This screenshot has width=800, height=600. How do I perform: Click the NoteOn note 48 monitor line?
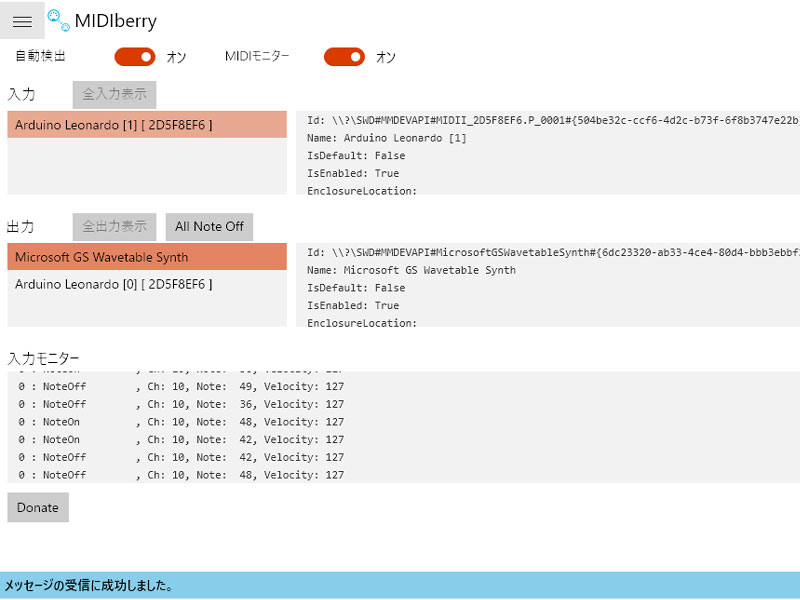(x=180, y=422)
